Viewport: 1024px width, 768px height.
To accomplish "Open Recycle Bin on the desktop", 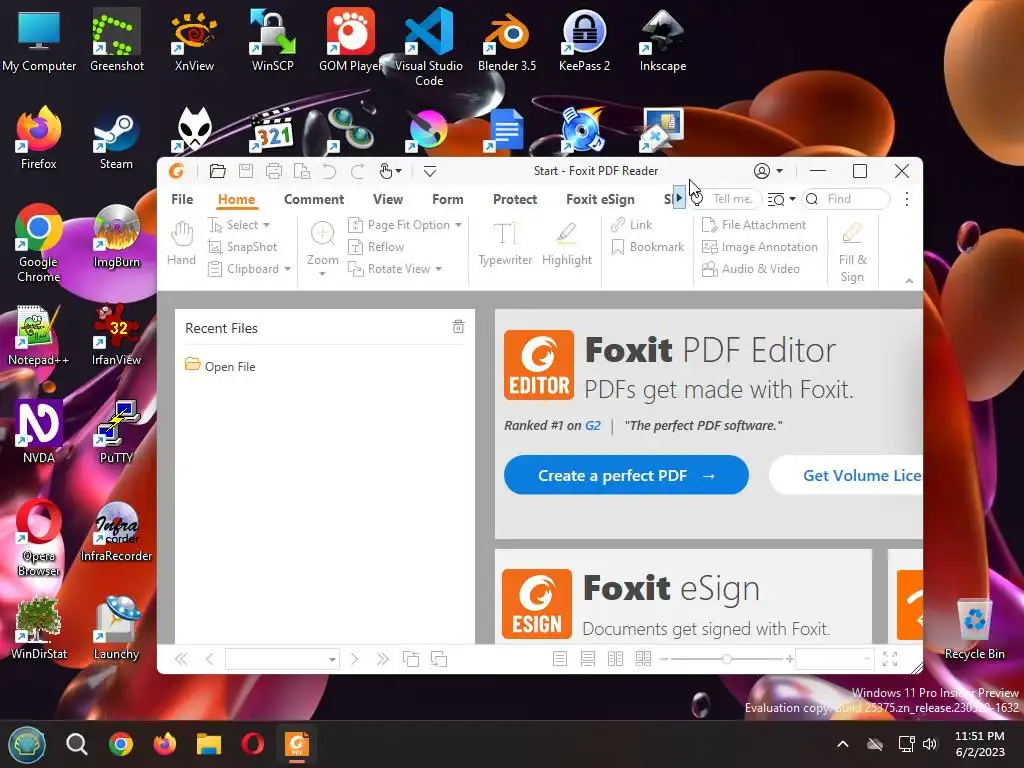I will [x=974, y=628].
